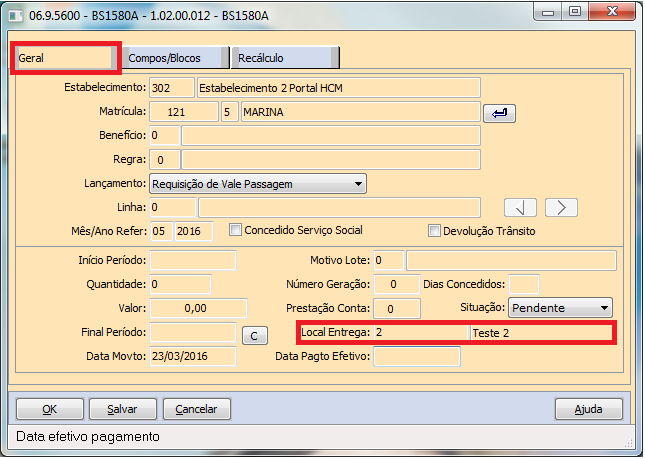Click the Benefício description field
Viewport: 645px width, 459px height.
(331, 135)
